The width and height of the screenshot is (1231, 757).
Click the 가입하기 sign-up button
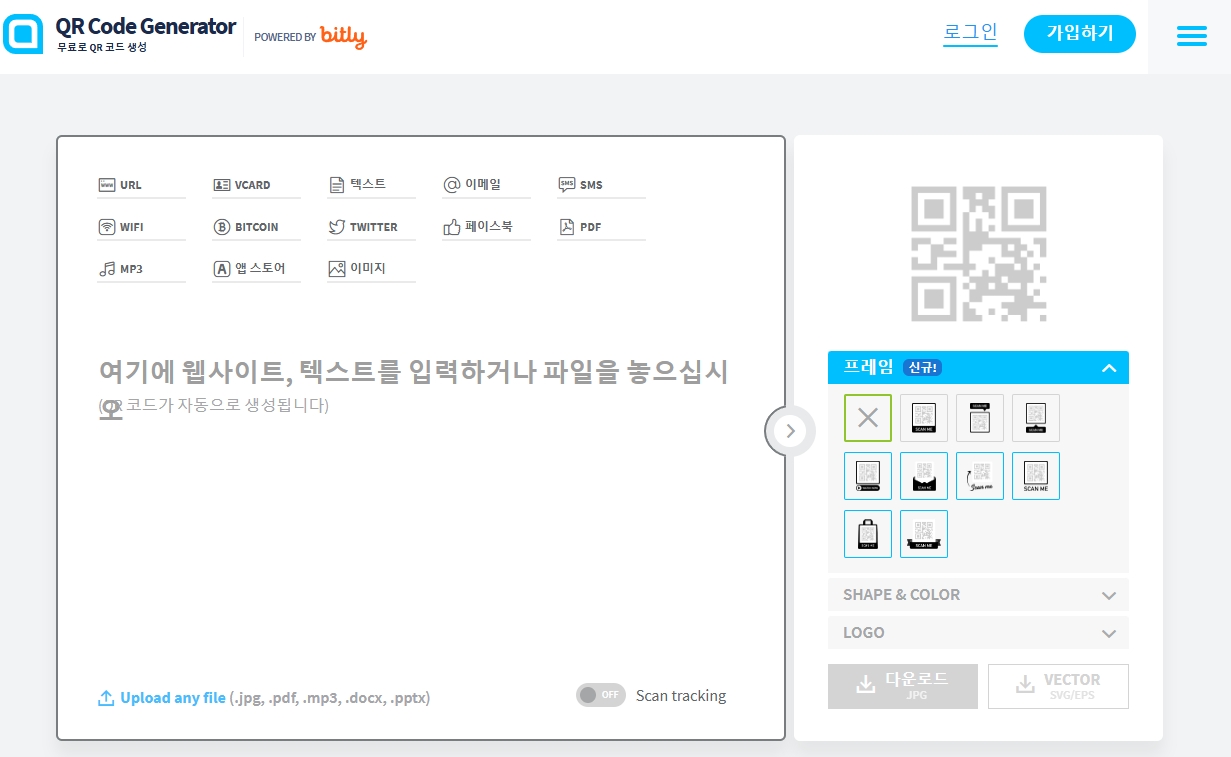(1080, 33)
